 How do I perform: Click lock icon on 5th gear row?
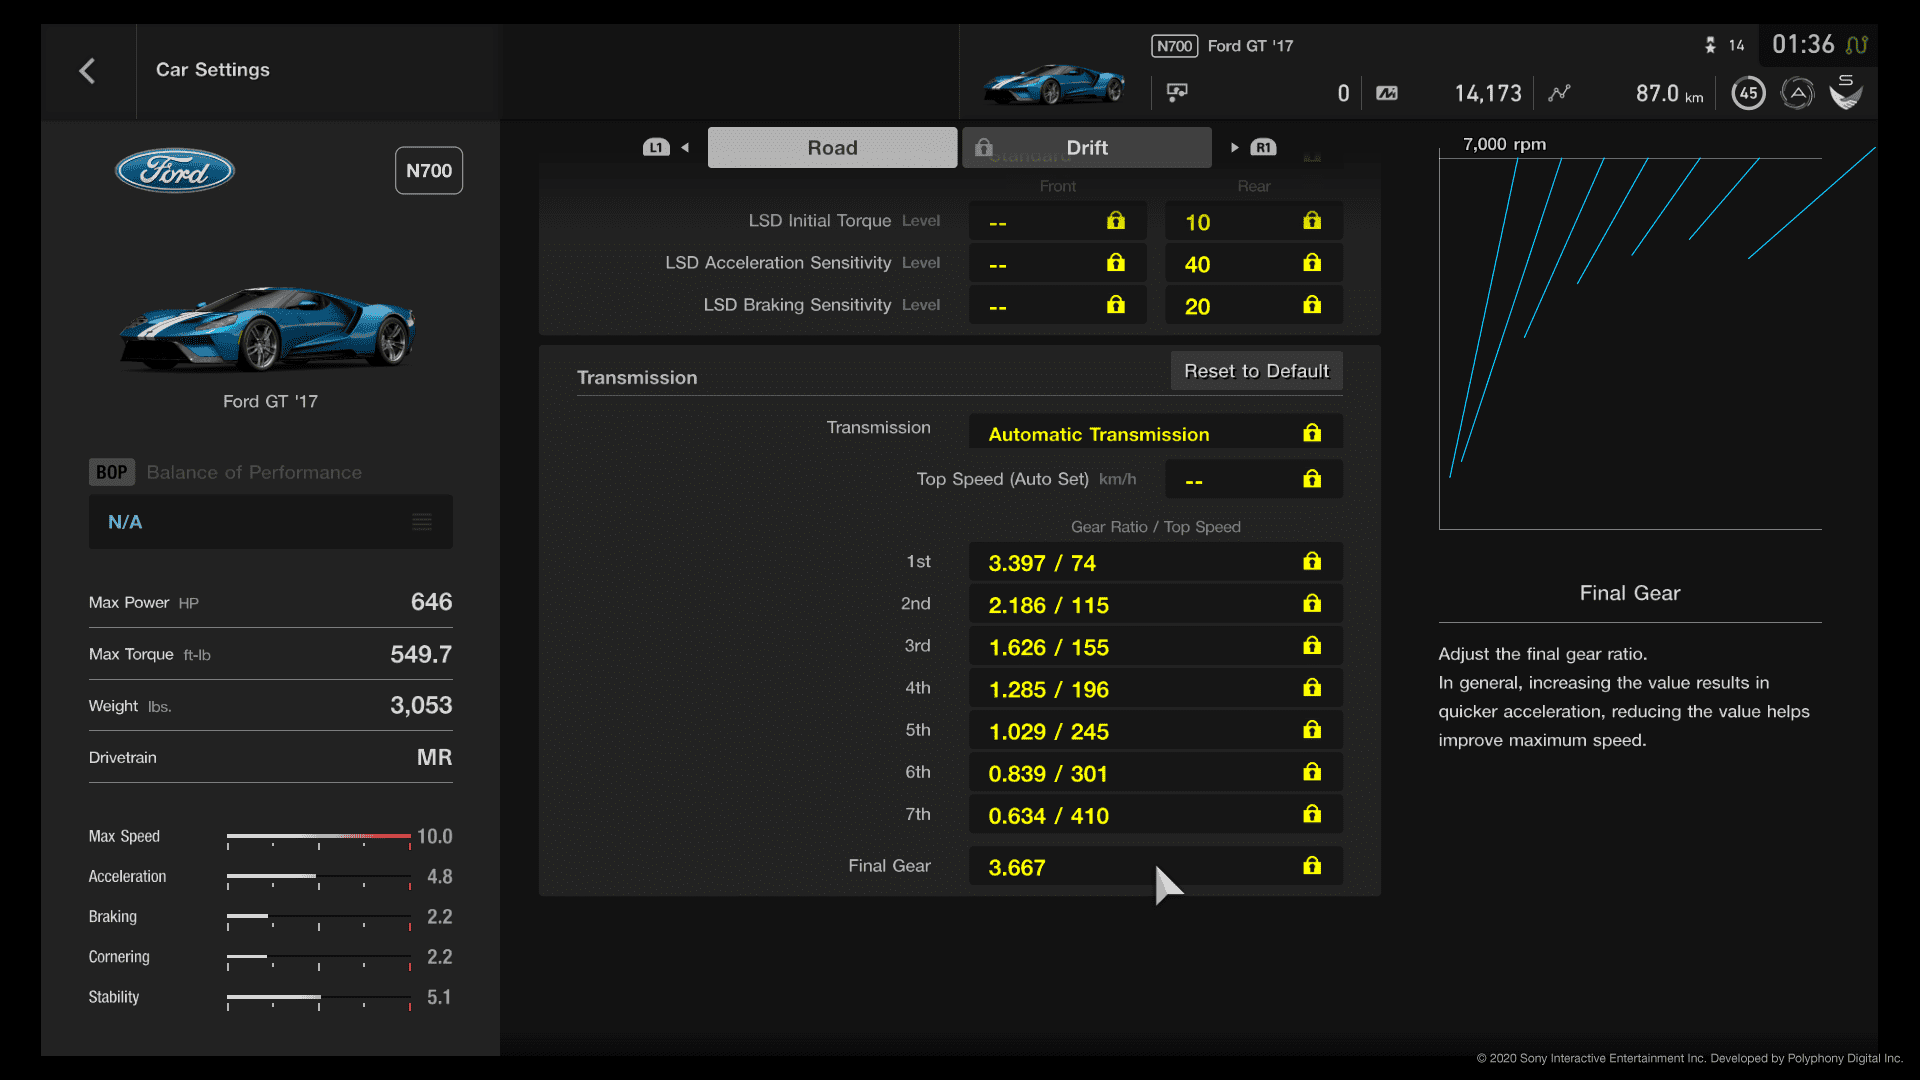(1312, 730)
